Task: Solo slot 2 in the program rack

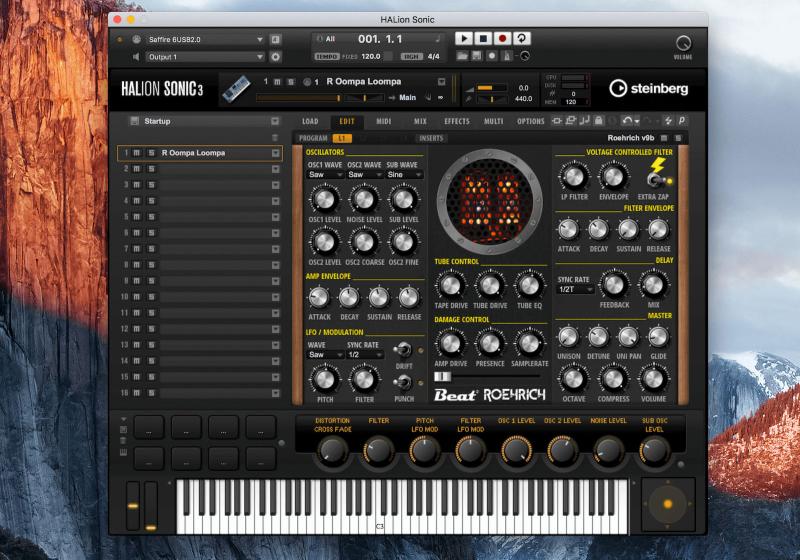Action: click(x=148, y=169)
